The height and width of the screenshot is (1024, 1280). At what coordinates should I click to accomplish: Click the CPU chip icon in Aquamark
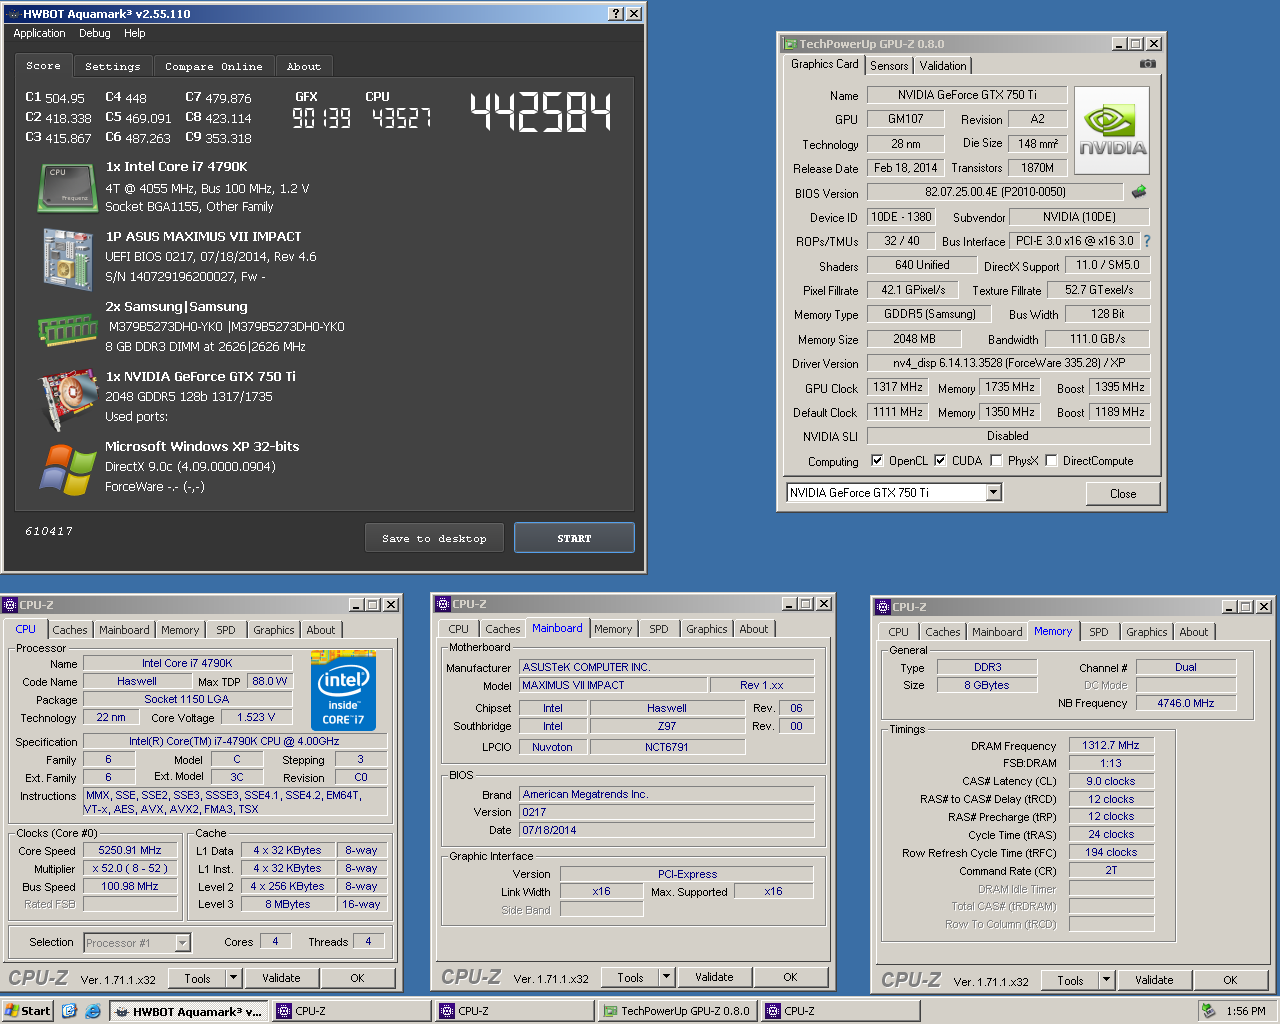click(66, 187)
